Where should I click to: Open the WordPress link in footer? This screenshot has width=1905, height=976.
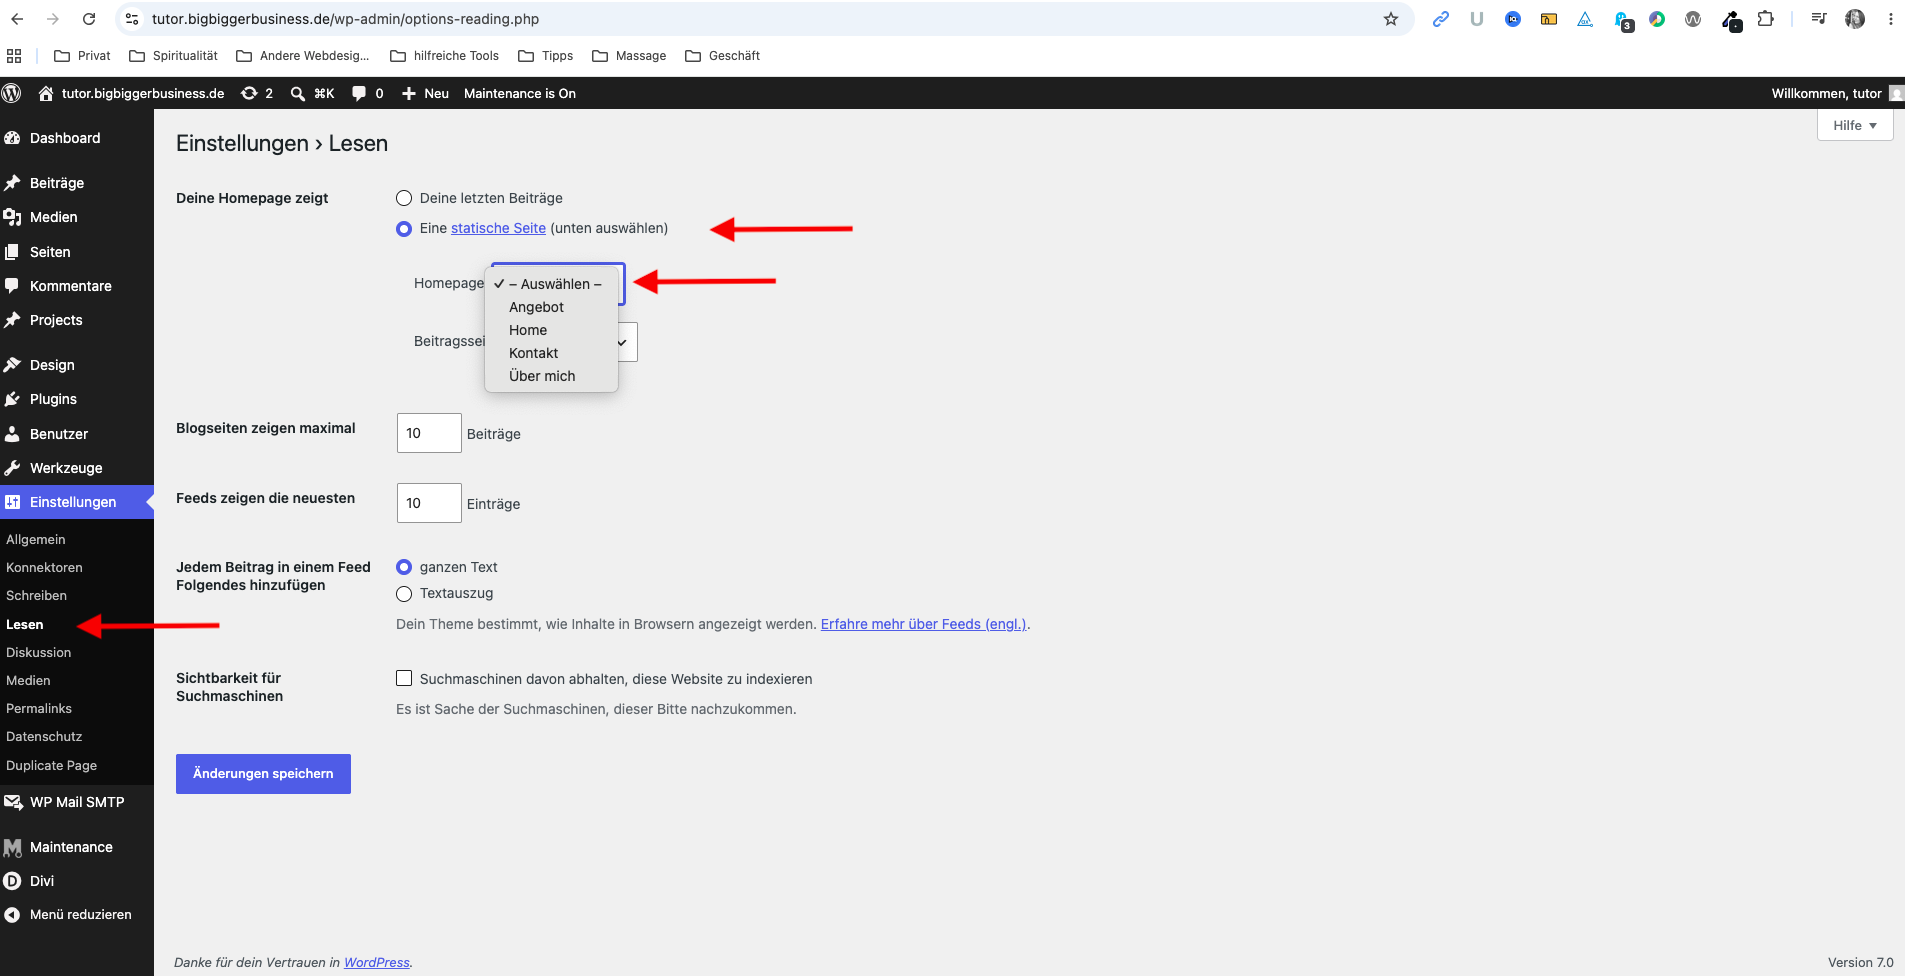pos(377,962)
